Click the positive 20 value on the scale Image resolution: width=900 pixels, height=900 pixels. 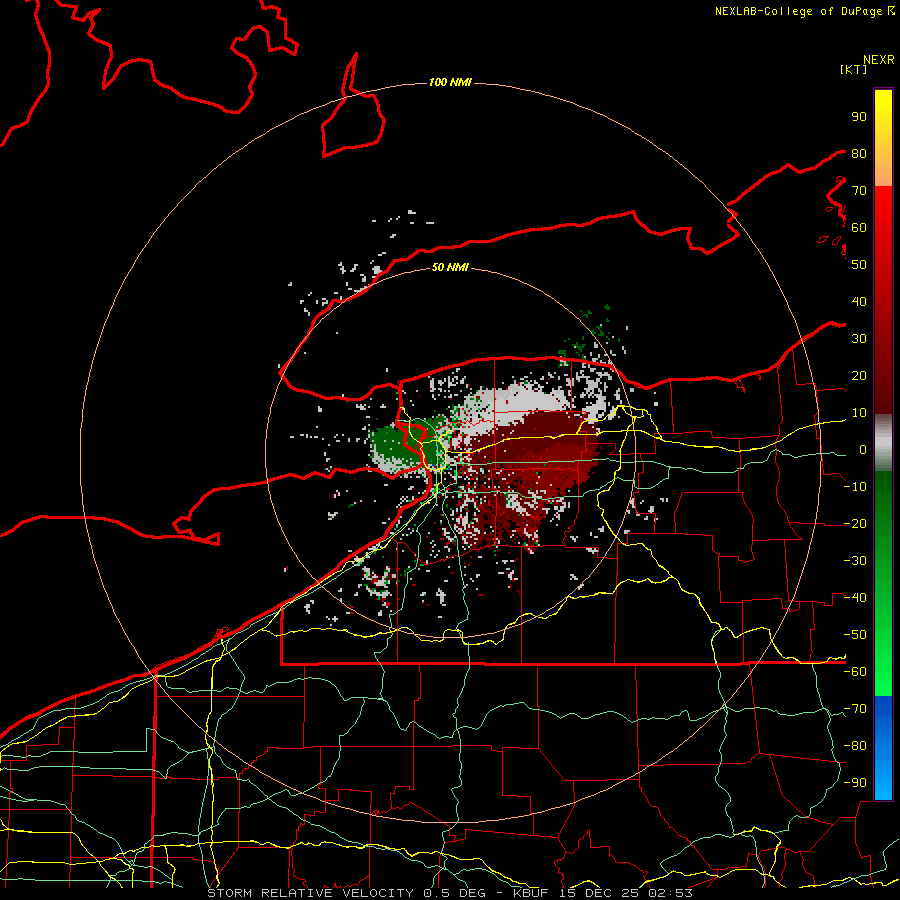coord(859,375)
